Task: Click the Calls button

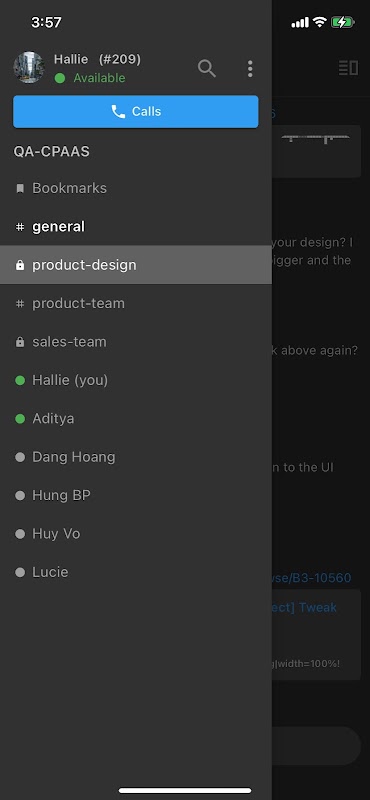Action: coord(136,111)
